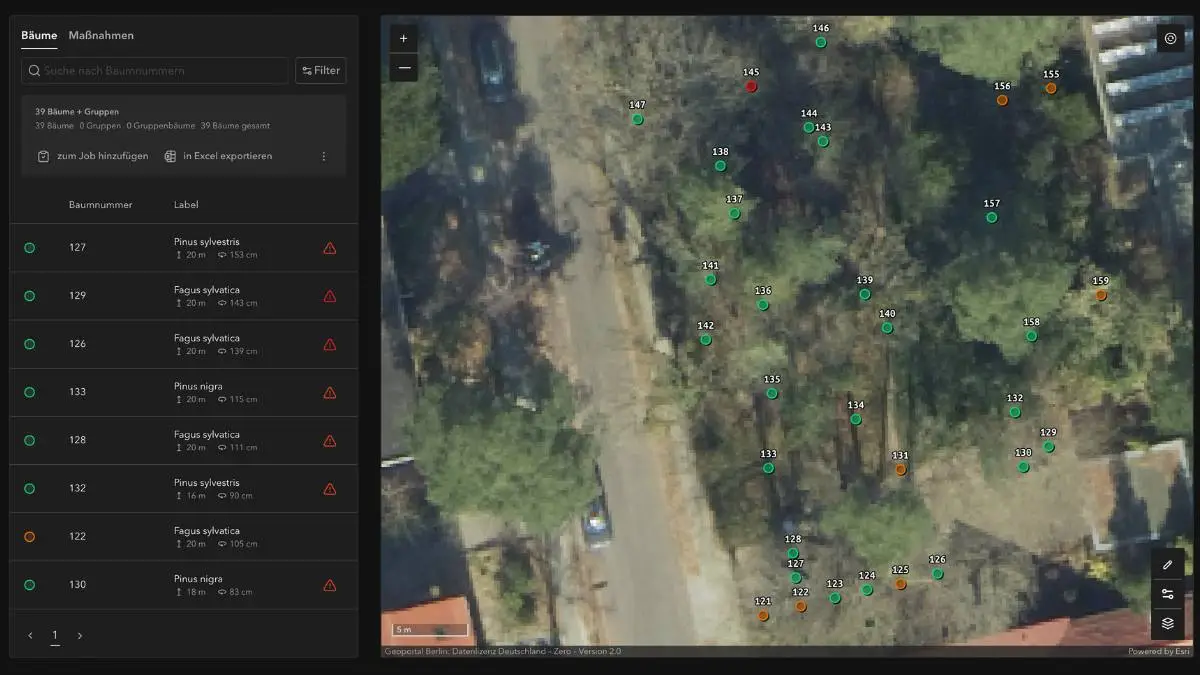Viewport: 1200px width, 675px height.
Task: Go to previous page arrow
Action: tap(30, 635)
